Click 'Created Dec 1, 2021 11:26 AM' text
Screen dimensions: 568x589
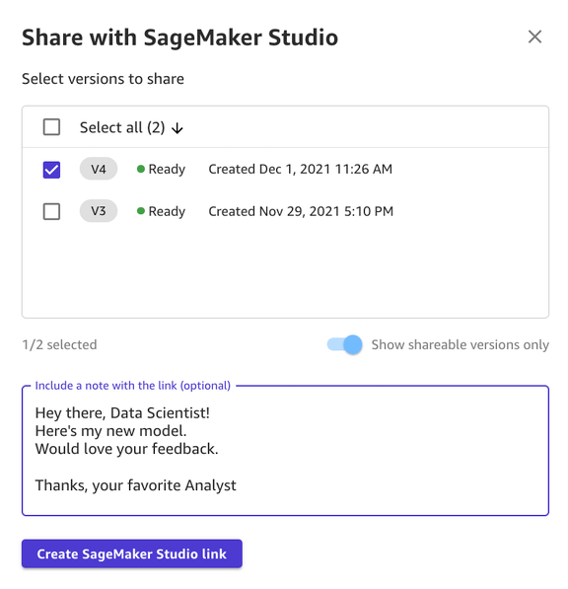tap(301, 169)
